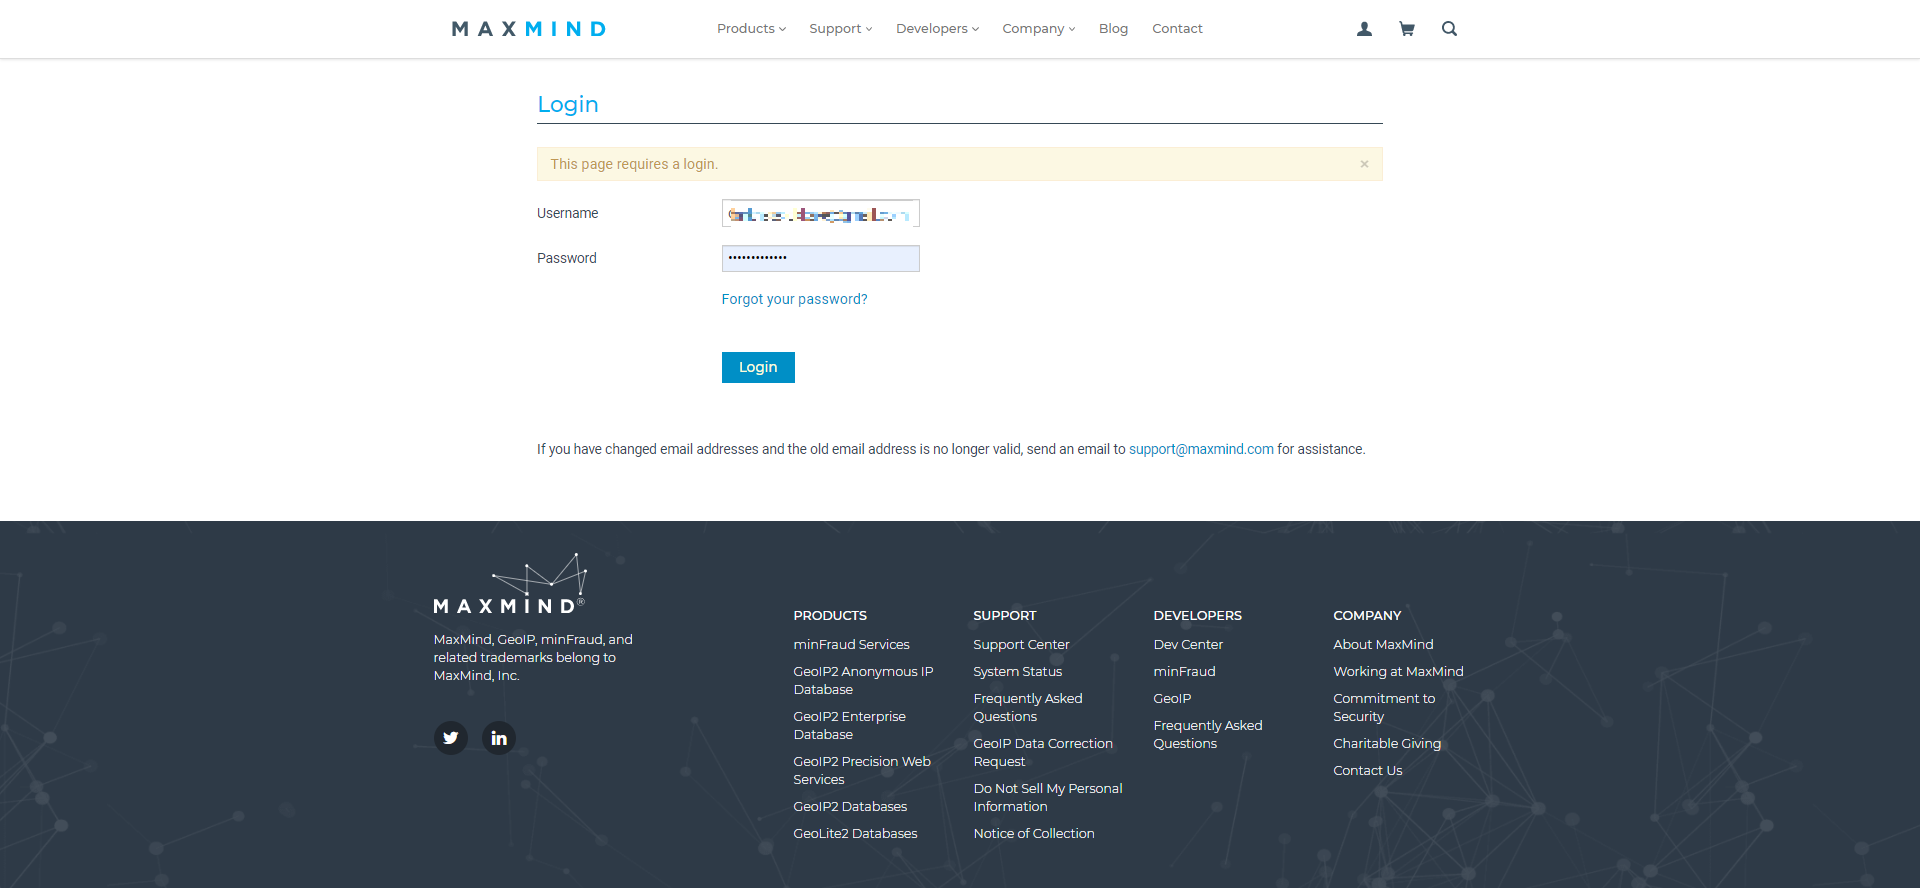
Task: Open Charitable Giving footer link
Action: click(1387, 744)
